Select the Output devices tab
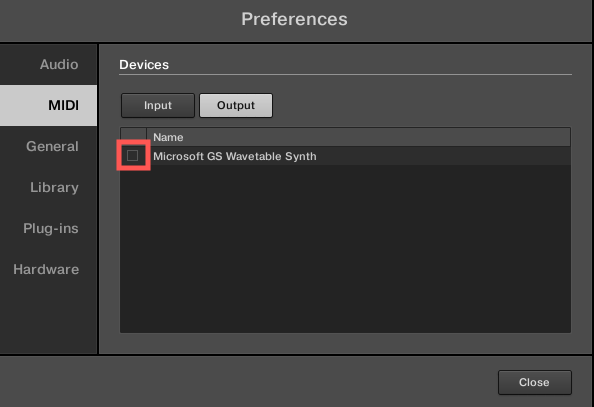Image resolution: width=594 pixels, height=407 pixels. point(236,105)
